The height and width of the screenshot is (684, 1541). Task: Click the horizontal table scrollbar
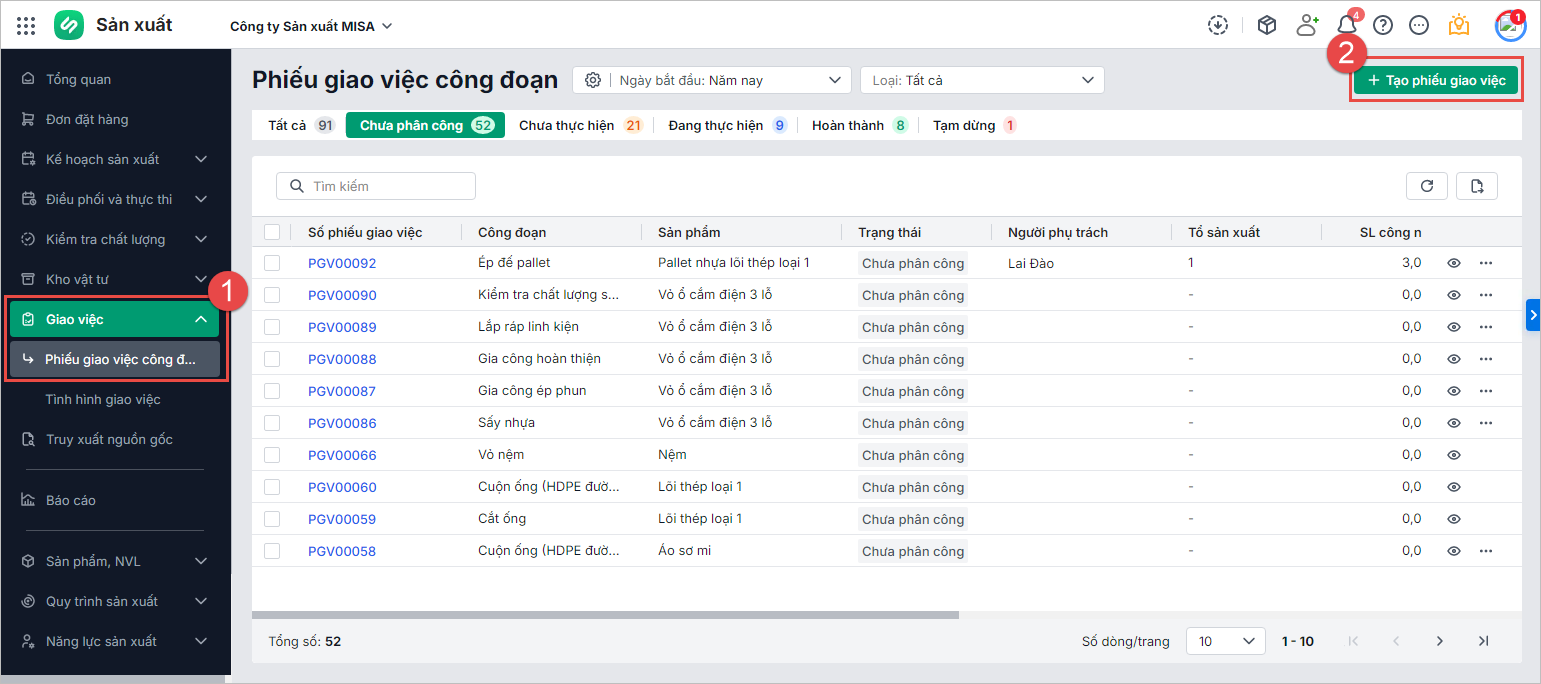[x=605, y=615]
